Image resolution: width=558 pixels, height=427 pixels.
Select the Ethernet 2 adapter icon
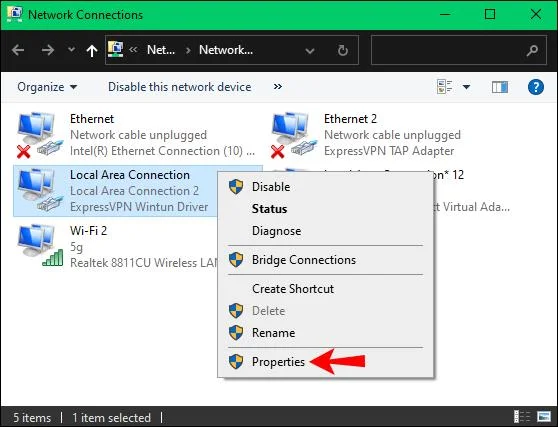click(294, 135)
